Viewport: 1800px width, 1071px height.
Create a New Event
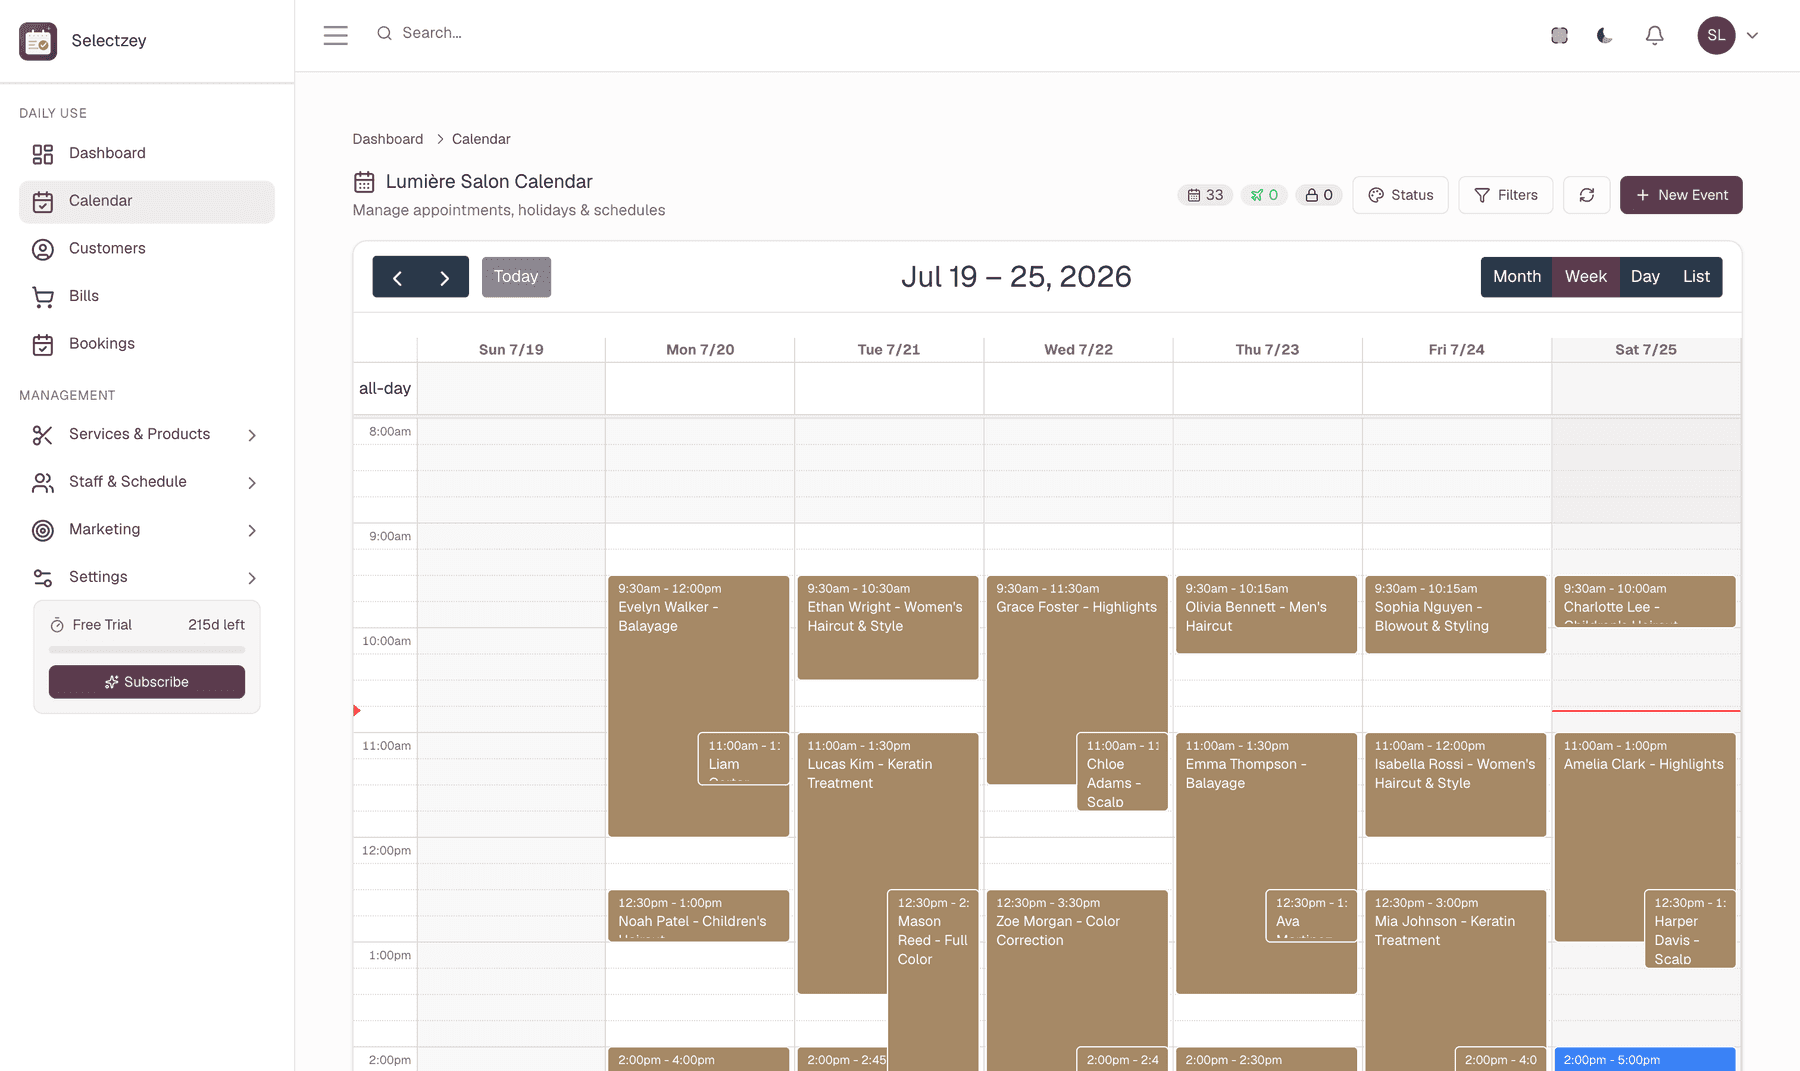(1681, 195)
